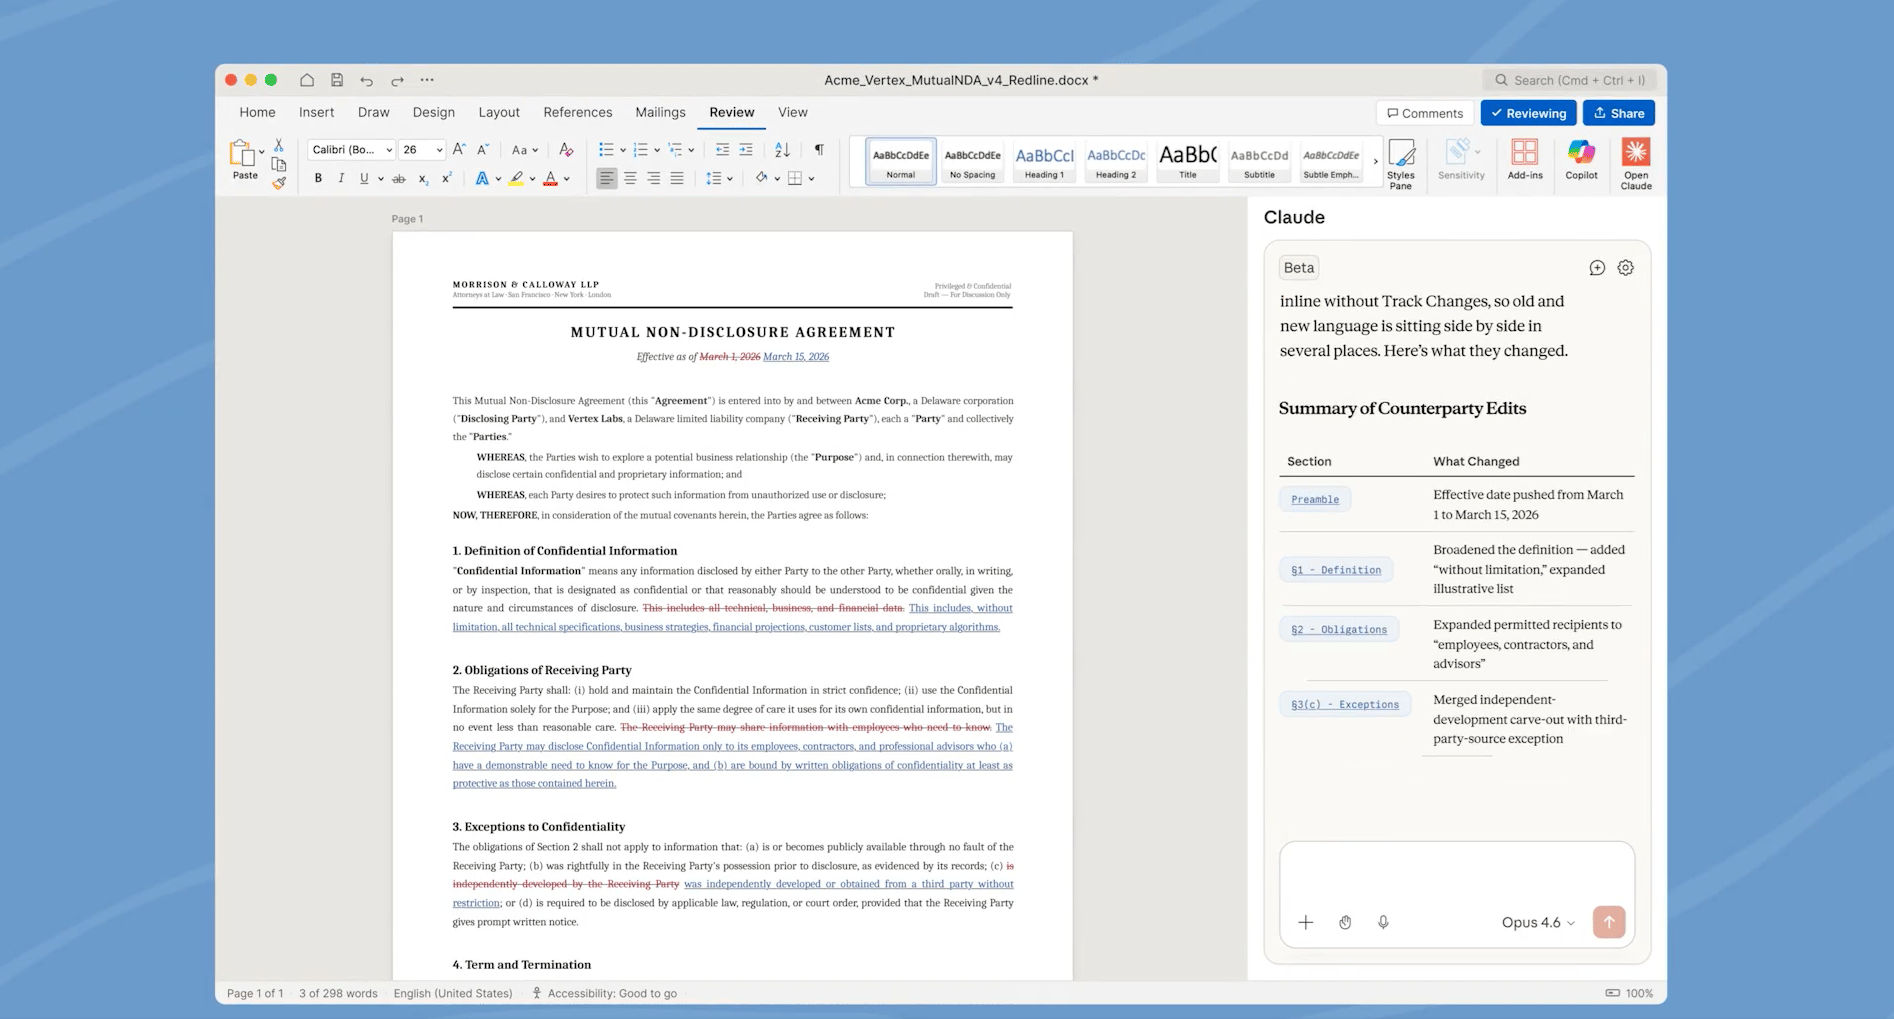Start a new chat in Claude panel

1596,268
